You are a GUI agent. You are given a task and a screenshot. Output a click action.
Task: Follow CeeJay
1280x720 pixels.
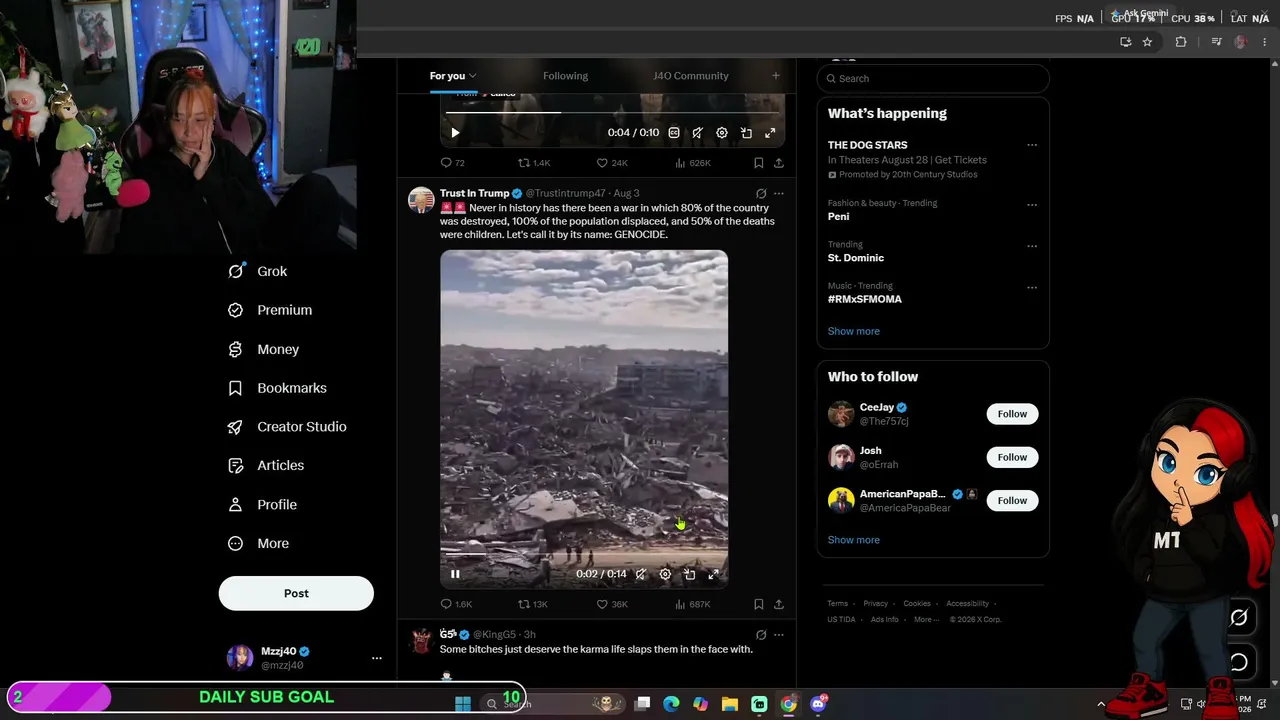[1012, 414]
